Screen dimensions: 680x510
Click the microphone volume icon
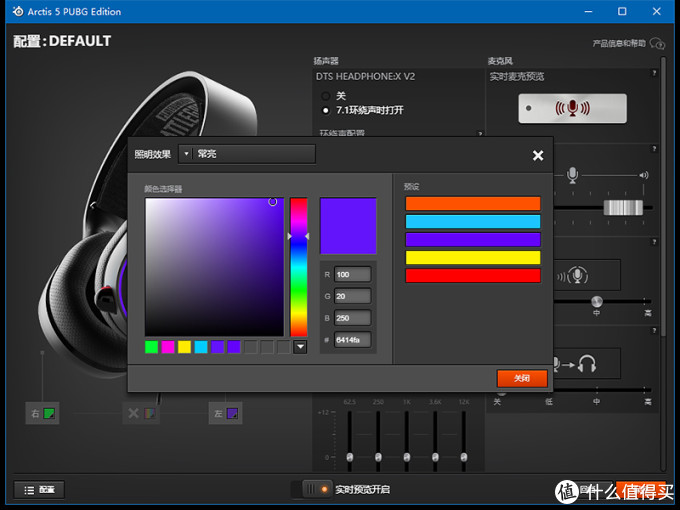pos(572,175)
